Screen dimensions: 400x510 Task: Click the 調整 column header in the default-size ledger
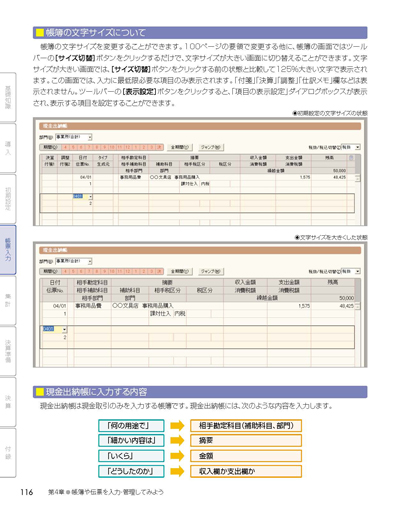tap(65, 158)
